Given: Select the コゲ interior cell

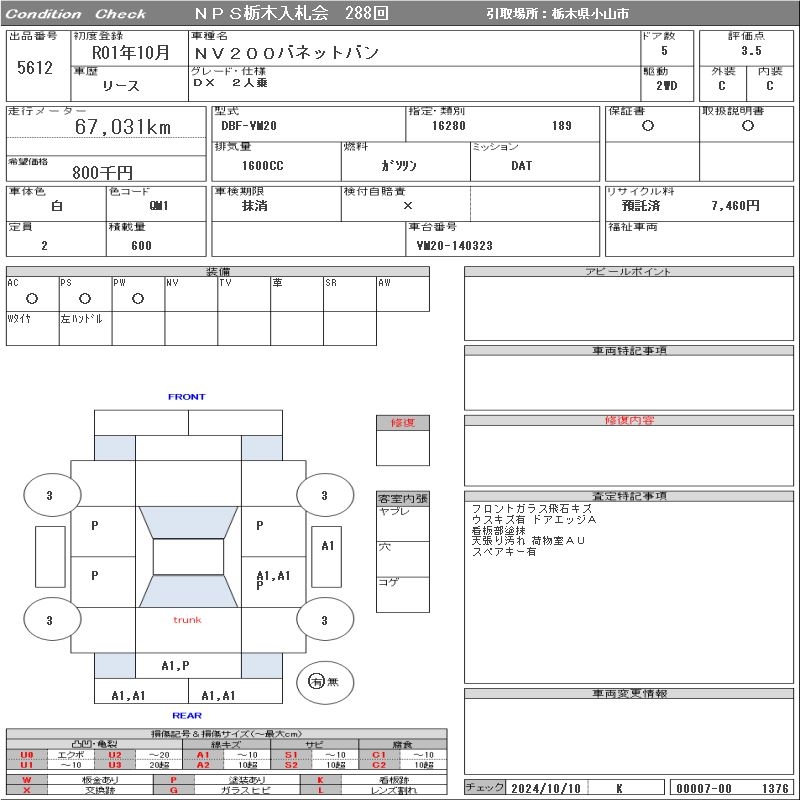Looking at the screenshot, I should click(403, 594).
